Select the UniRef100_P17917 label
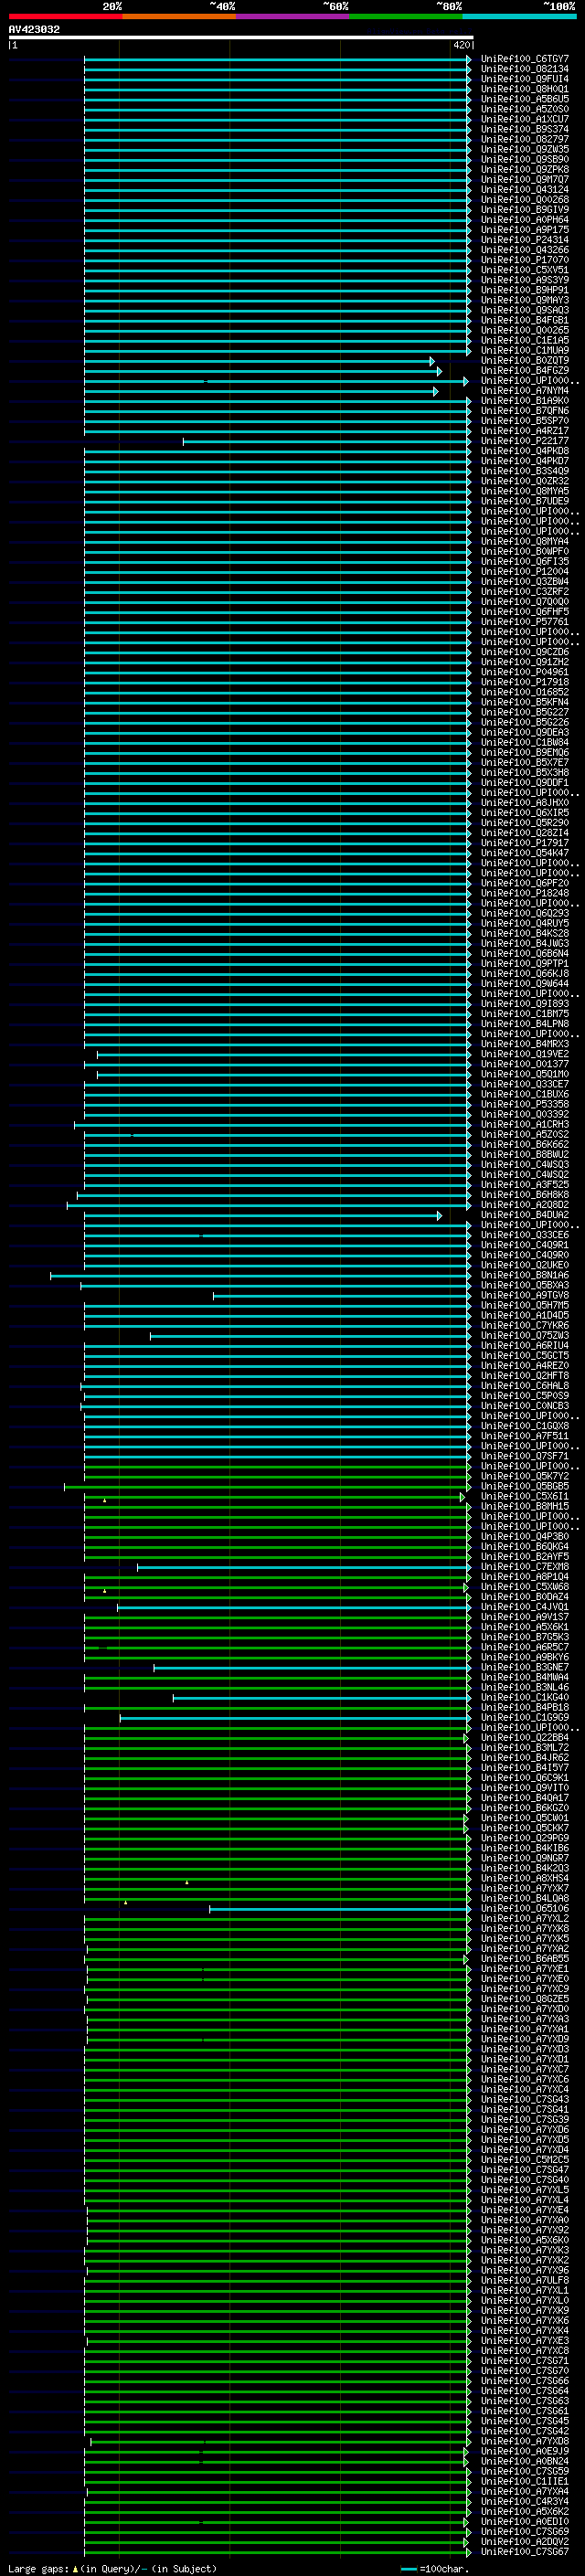This screenshot has height=2576, width=585. pos(524,842)
